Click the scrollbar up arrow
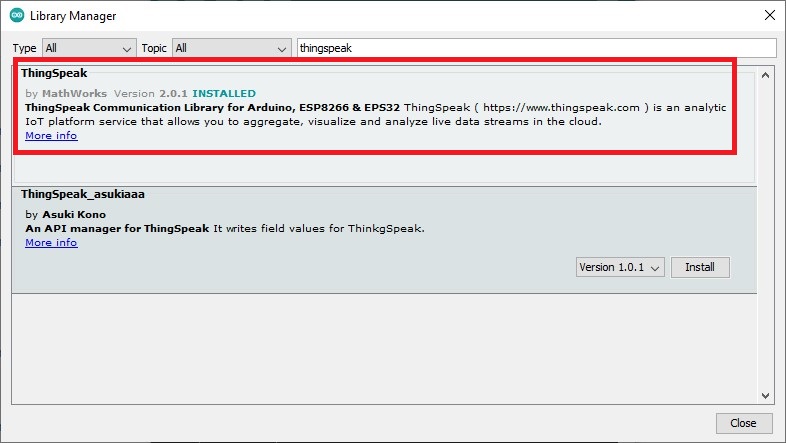The image size is (786, 443). click(x=765, y=76)
